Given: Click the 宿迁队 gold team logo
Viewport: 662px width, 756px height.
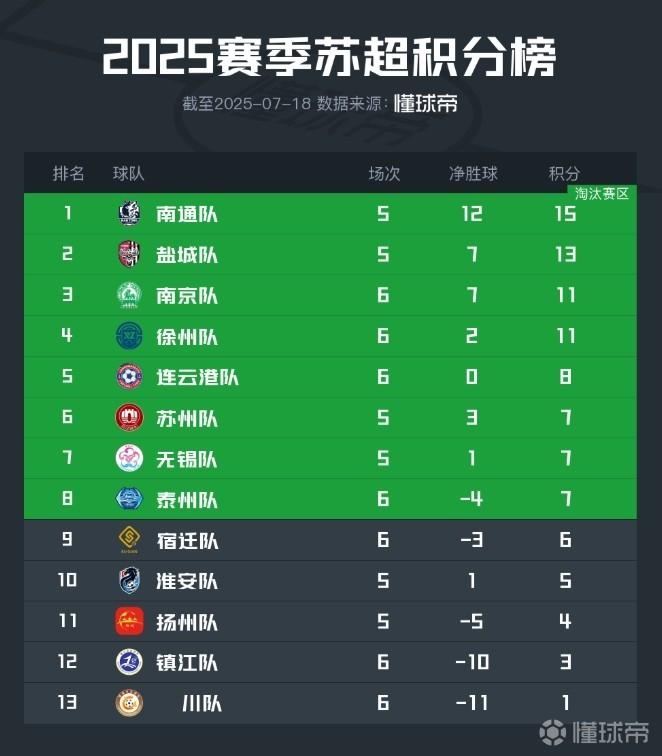Looking at the screenshot, I should [x=129, y=540].
